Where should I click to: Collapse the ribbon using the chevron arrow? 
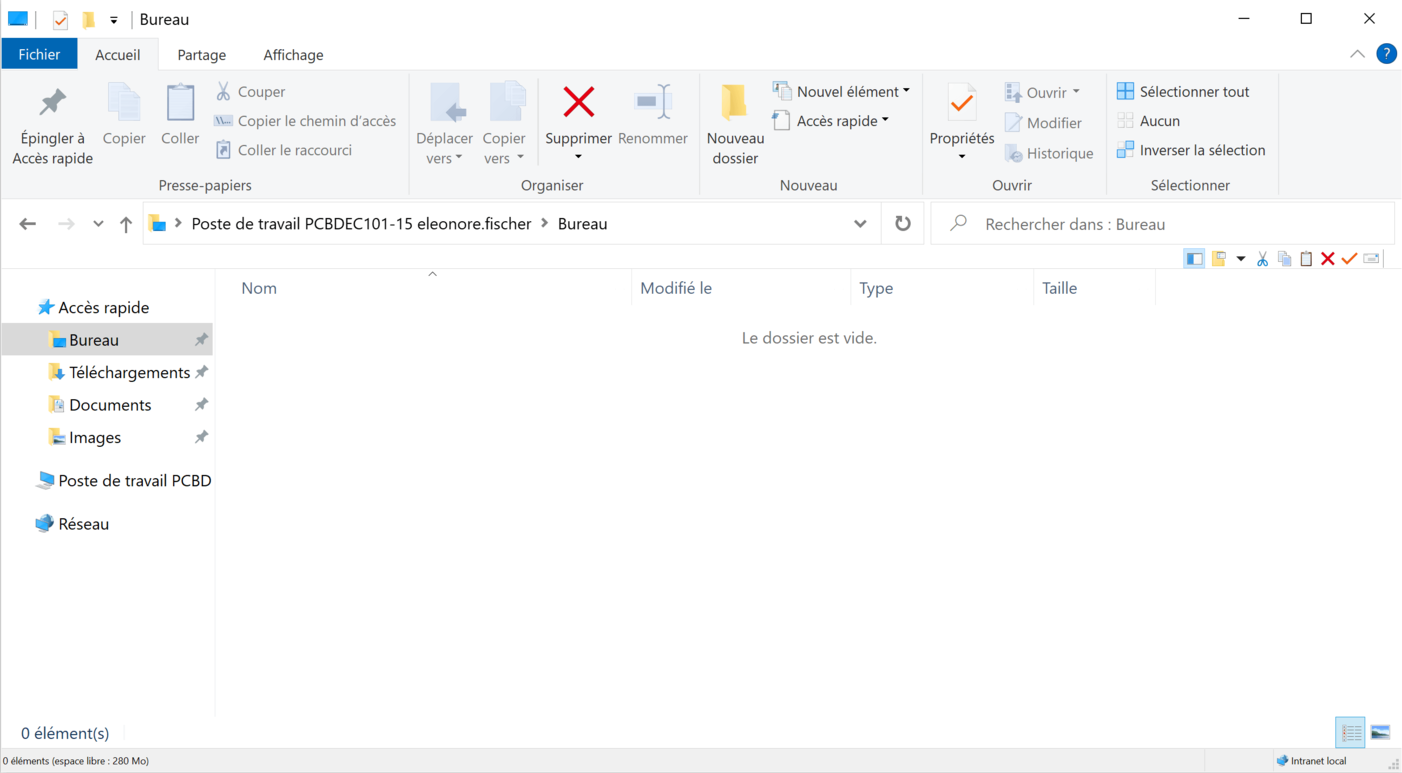(x=1357, y=54)
